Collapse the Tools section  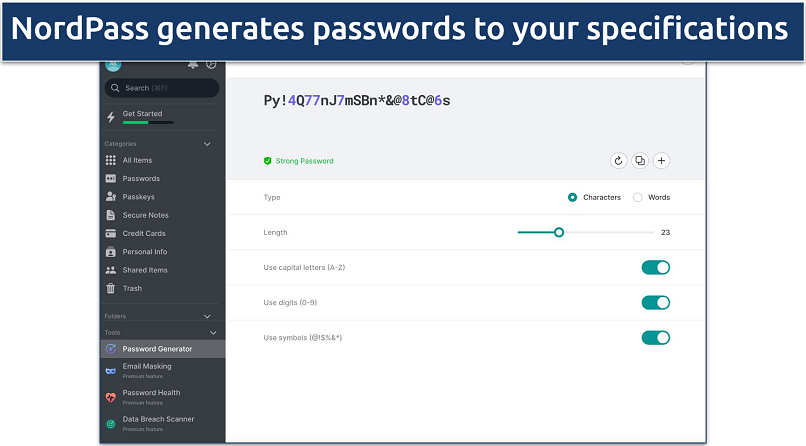[212, 332]
